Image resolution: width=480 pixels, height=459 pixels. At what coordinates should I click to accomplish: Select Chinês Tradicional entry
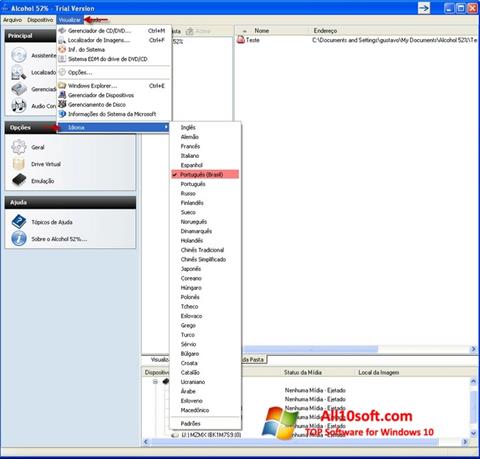pos(202,250)
